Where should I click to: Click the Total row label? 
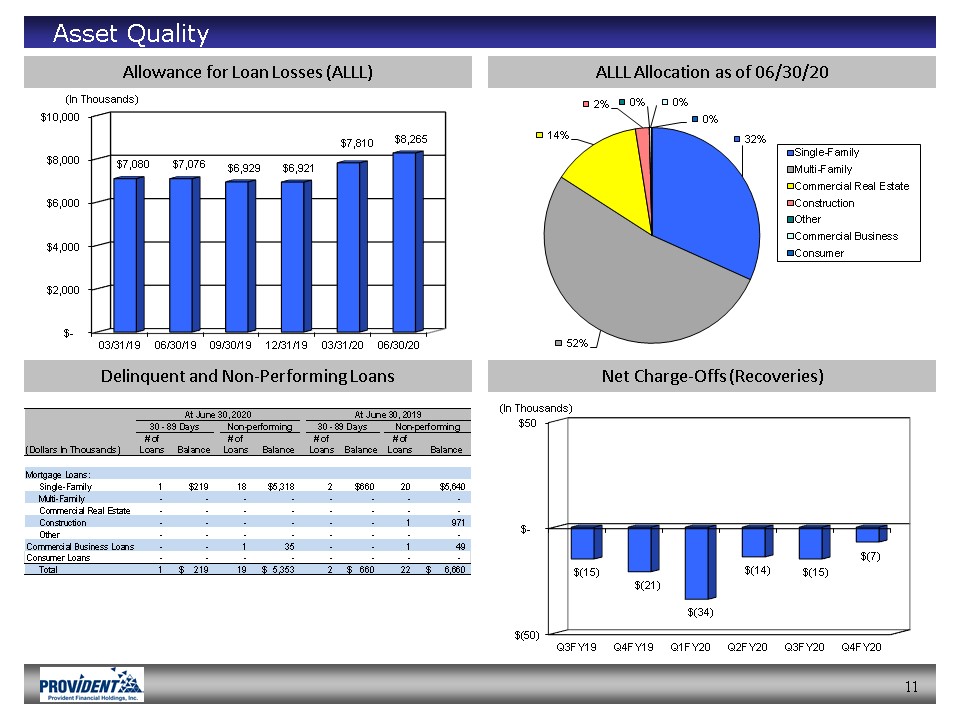coord(48,569)
